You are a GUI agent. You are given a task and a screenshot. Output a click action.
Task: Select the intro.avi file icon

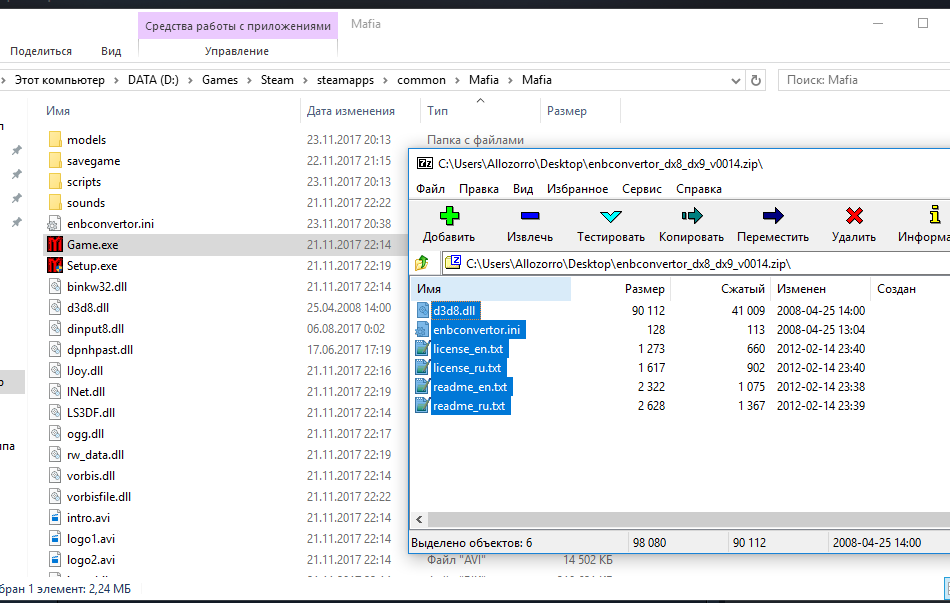[x=55, y=518]
